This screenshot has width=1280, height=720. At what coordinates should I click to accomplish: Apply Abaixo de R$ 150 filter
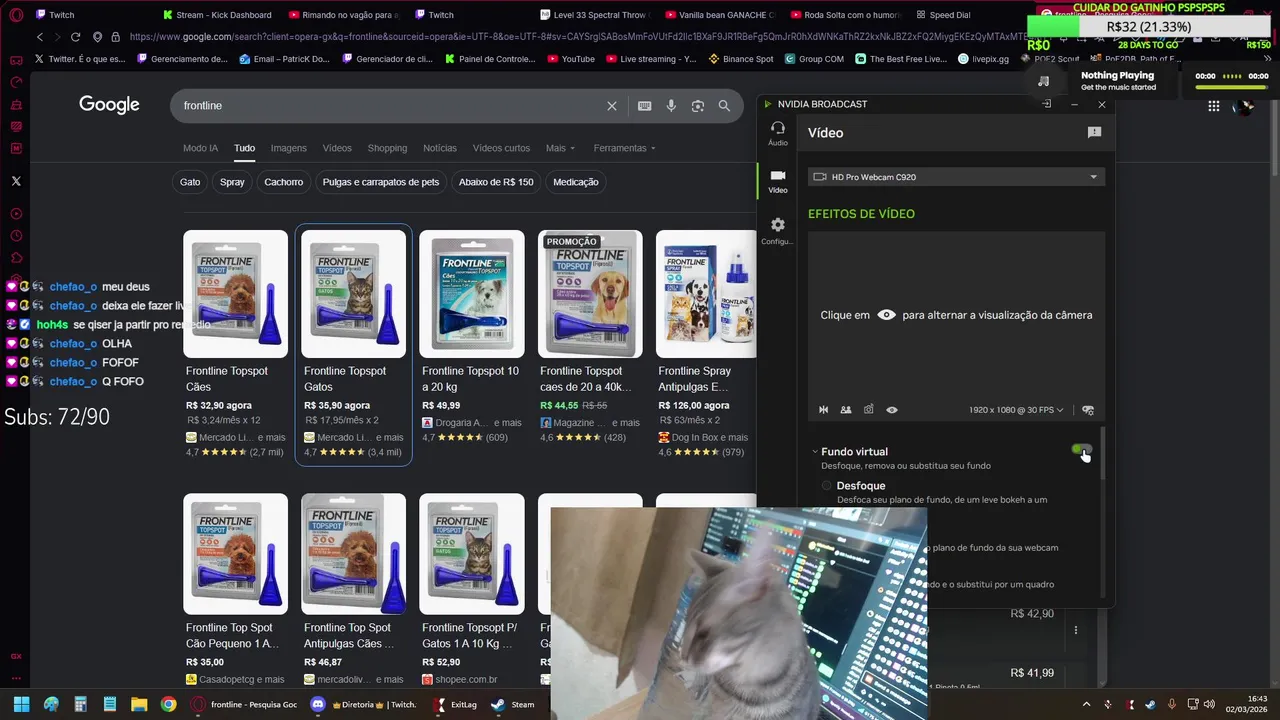coord(496,182)
